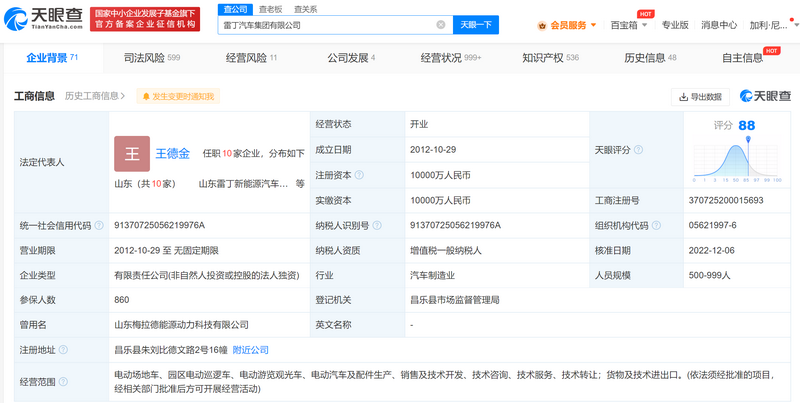Click the 增值税一般纳税人 value
The image size is (800, 403).
446,250
